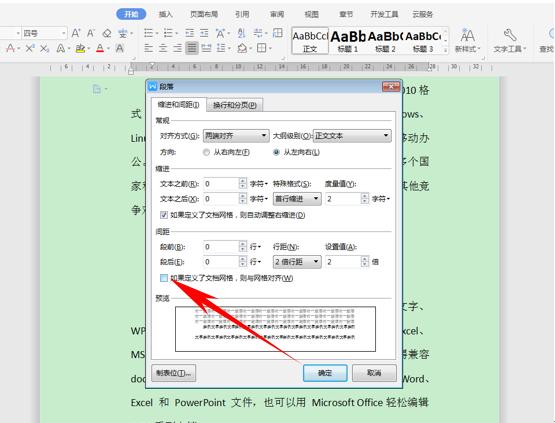Shrink font size with the smaller A icon

(x=91, y=33)
